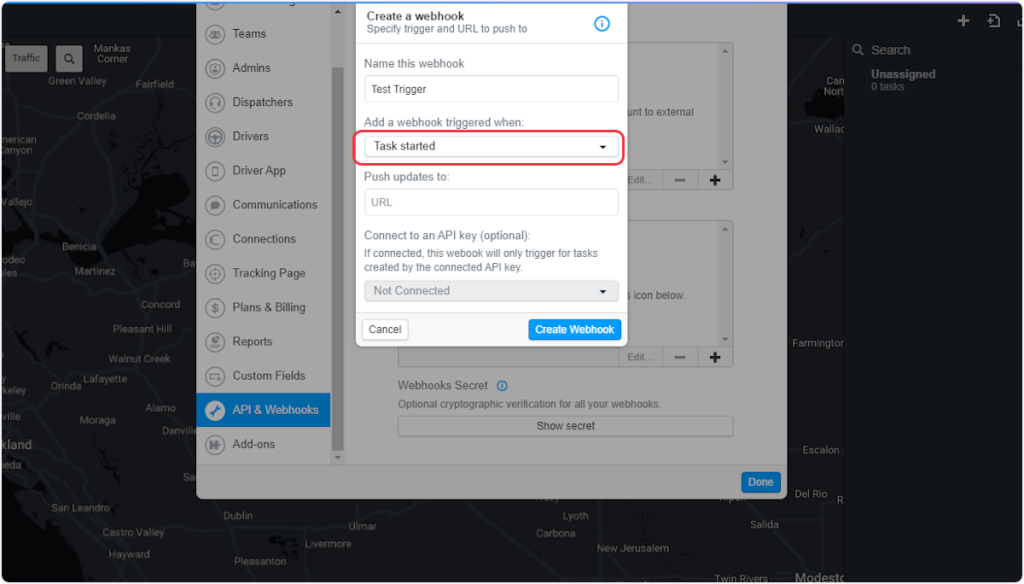Click the info icon in webhook dialog header
1024x584 pixels.
point(602,23)
